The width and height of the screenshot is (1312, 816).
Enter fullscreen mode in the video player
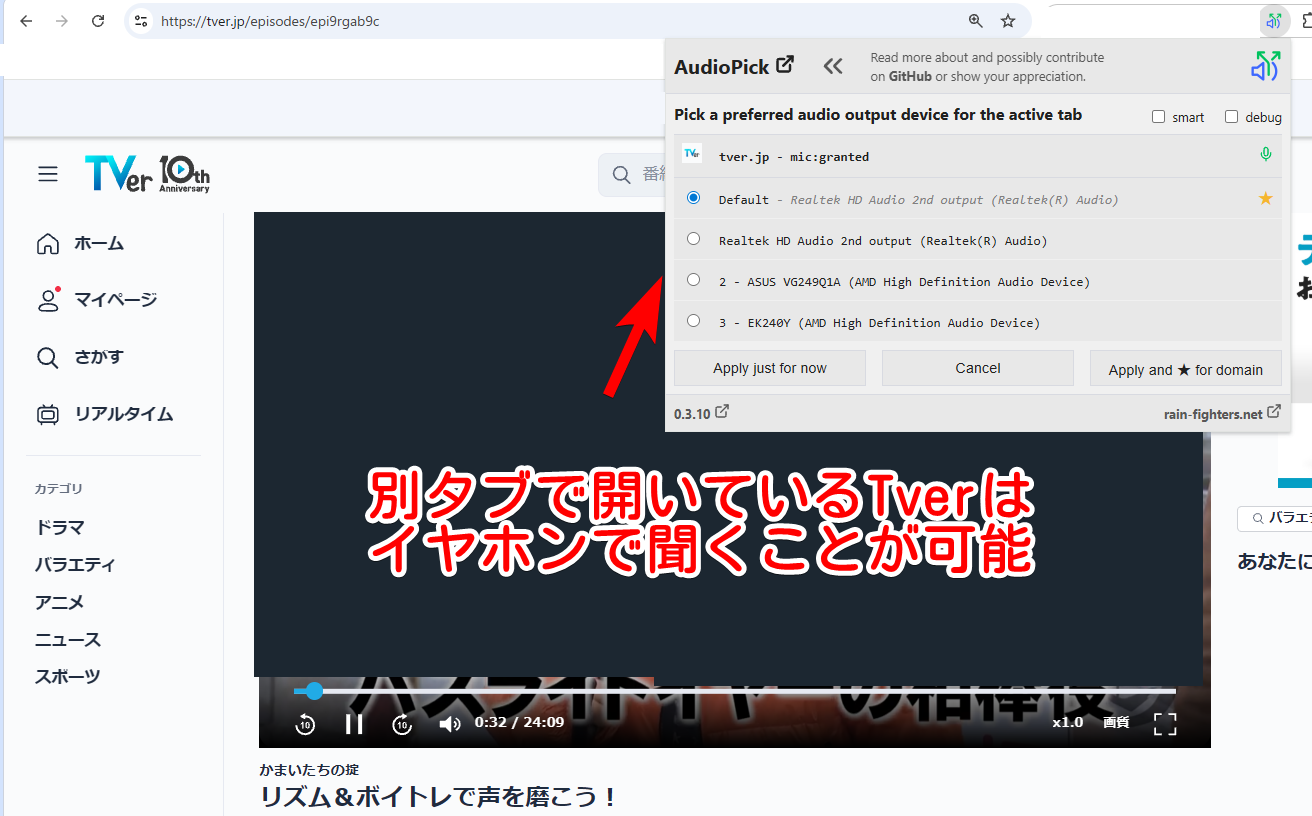coord(1164,723)
